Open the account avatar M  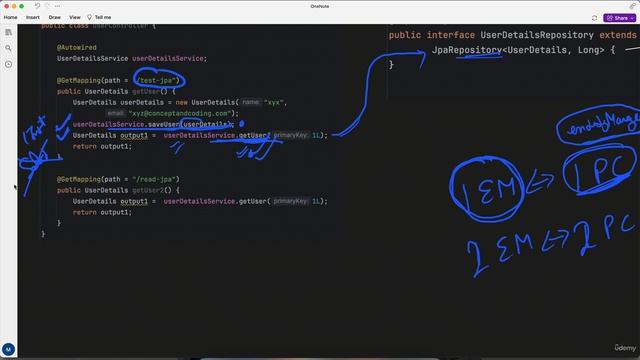coord(9,349)
